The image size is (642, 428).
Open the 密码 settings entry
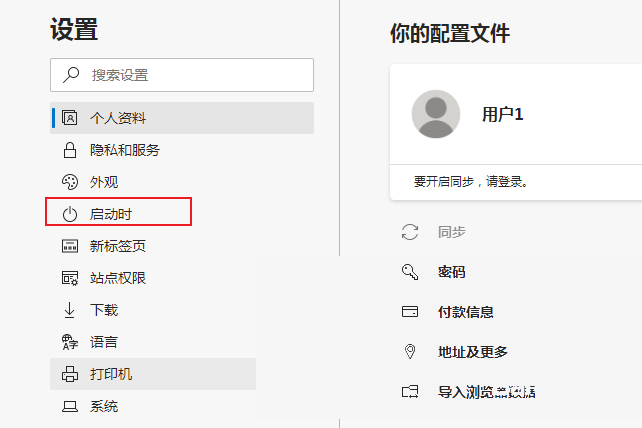coord(452,272)
